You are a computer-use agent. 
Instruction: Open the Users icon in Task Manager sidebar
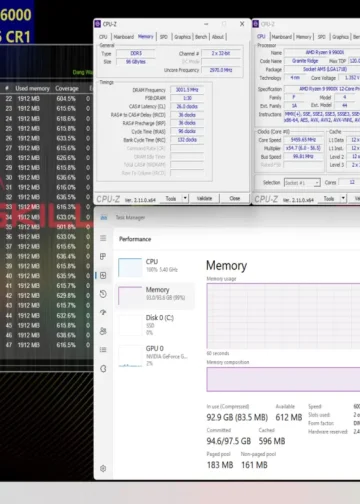click(x=103, y=331)
